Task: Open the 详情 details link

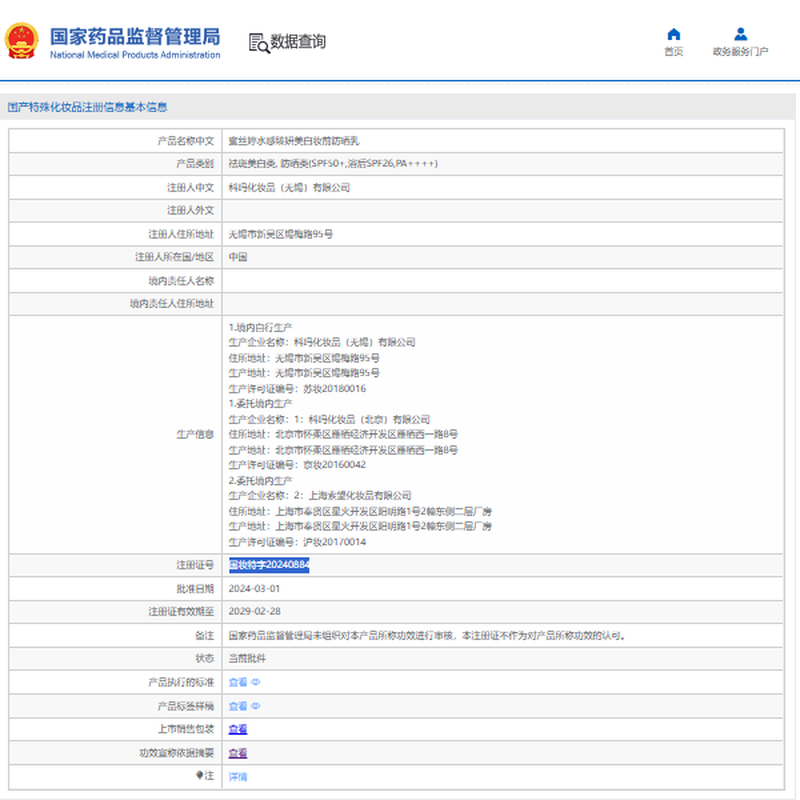Action: [237, 776]
